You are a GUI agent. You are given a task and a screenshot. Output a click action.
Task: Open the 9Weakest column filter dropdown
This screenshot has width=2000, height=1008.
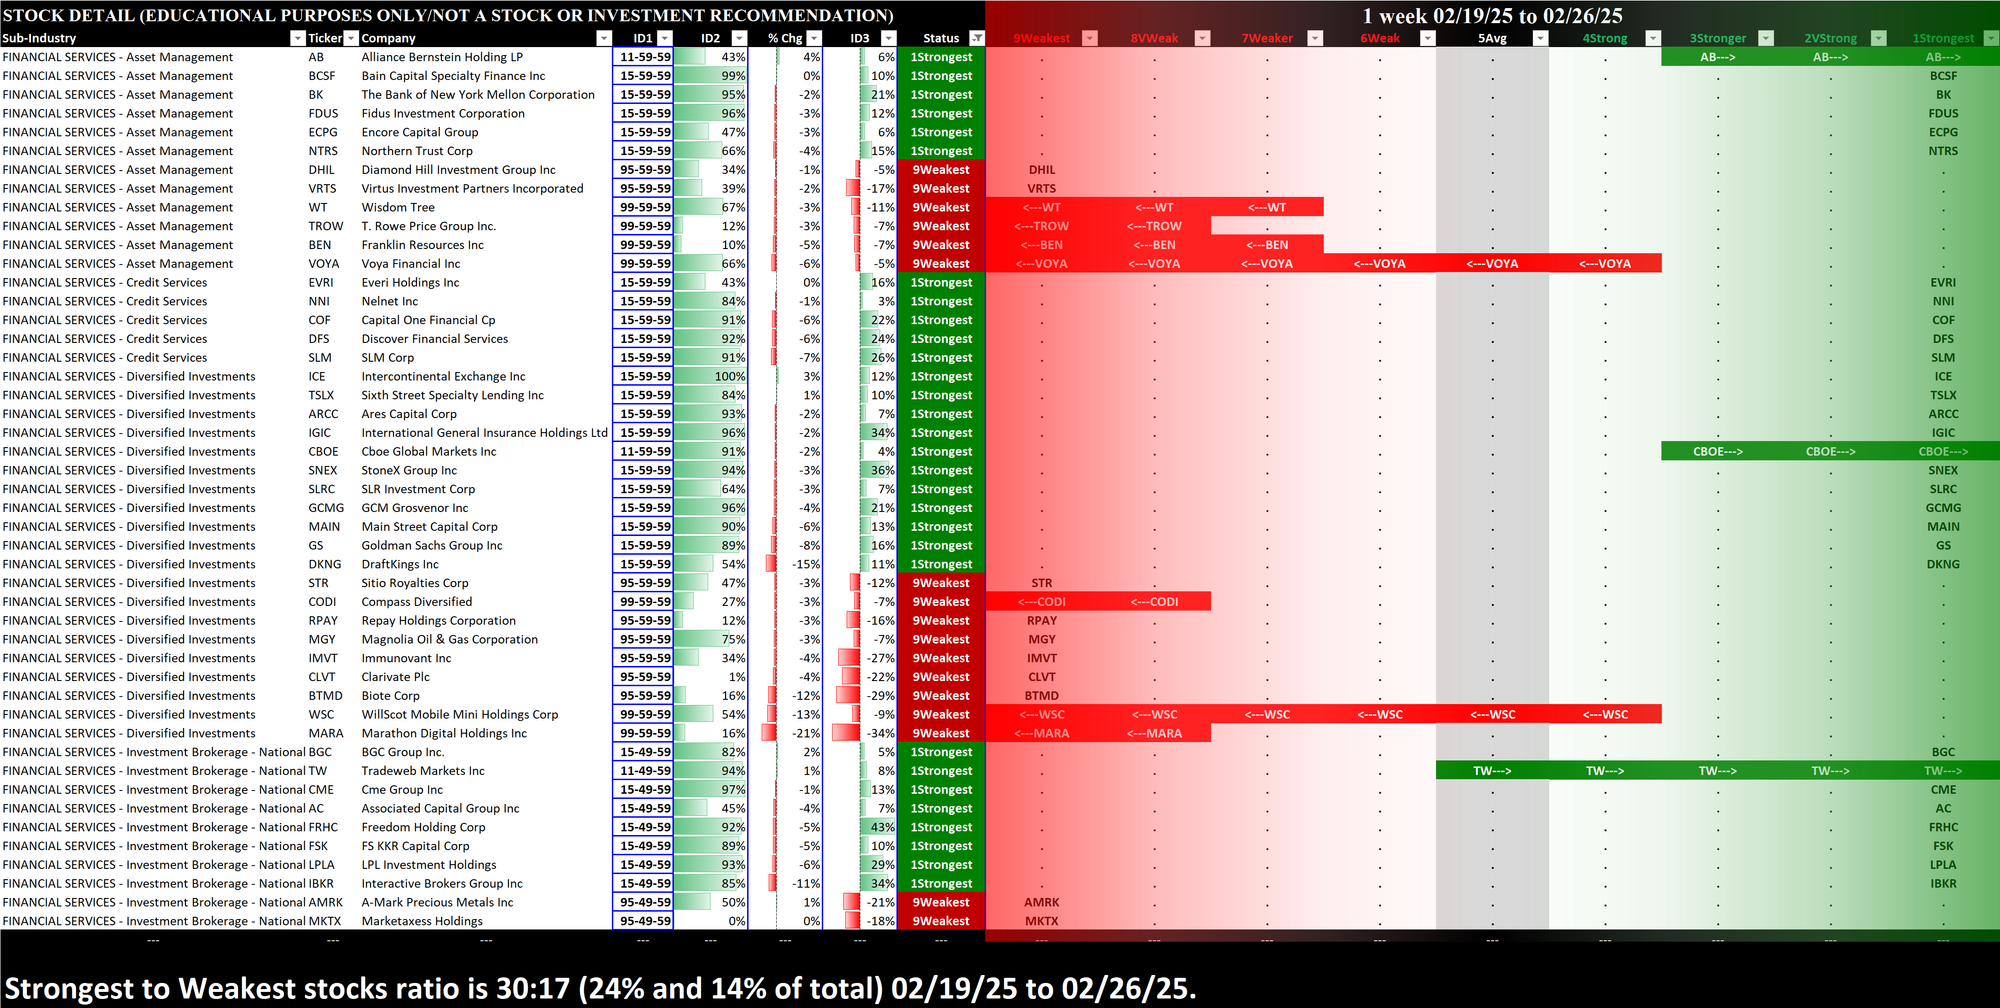coord(1090,38)
